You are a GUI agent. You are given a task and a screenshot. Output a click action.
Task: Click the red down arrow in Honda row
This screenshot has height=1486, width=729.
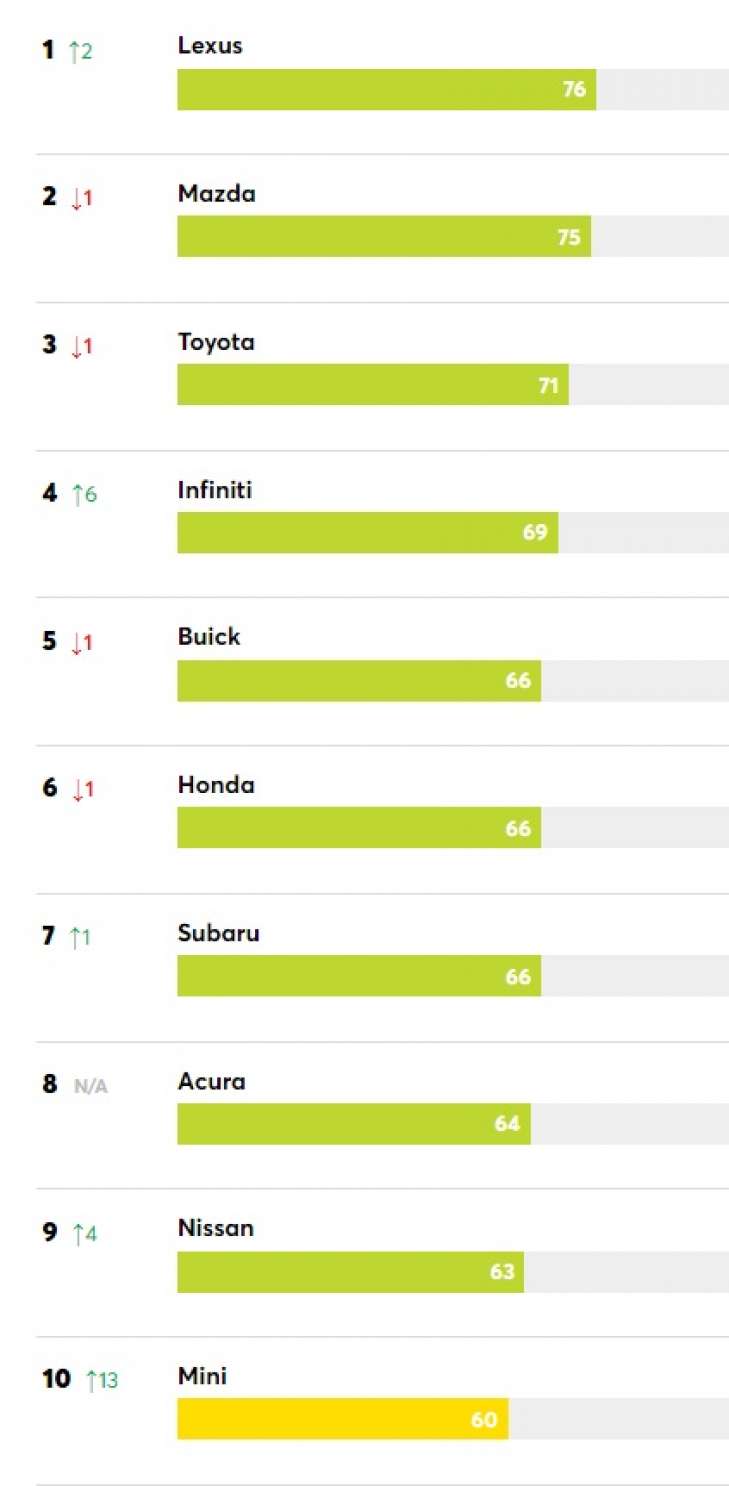76,790
